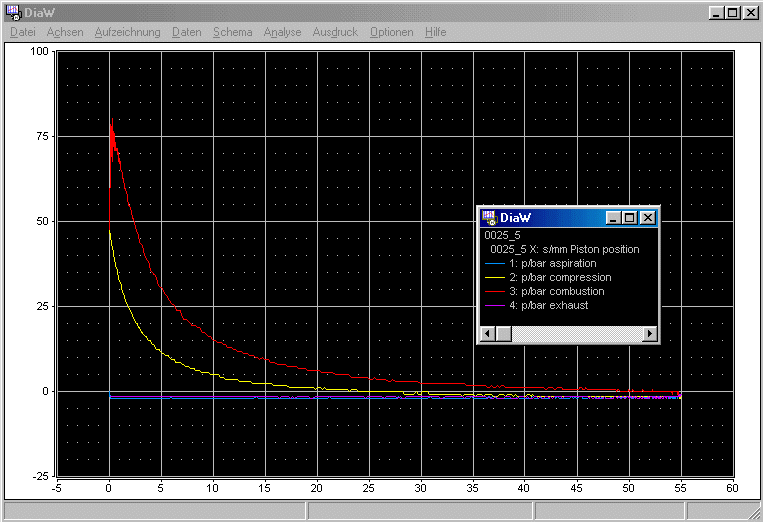
Task: Open the Ausdruck menu
Action: point(334,32)
